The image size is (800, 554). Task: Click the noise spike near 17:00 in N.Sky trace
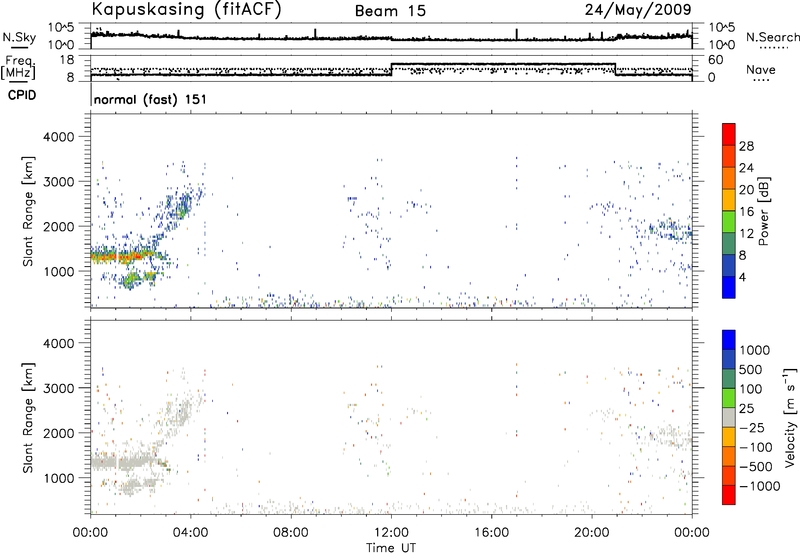(516, 34)
